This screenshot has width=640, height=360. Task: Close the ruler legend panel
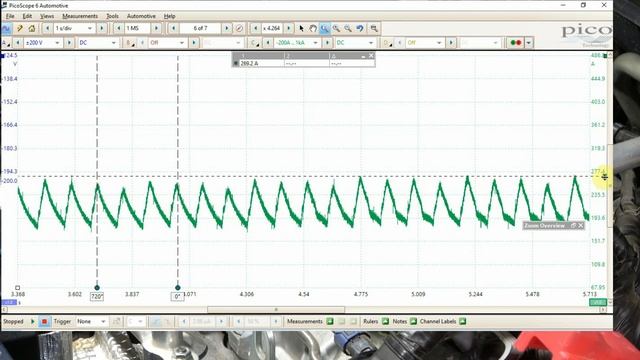pos(371,56)
